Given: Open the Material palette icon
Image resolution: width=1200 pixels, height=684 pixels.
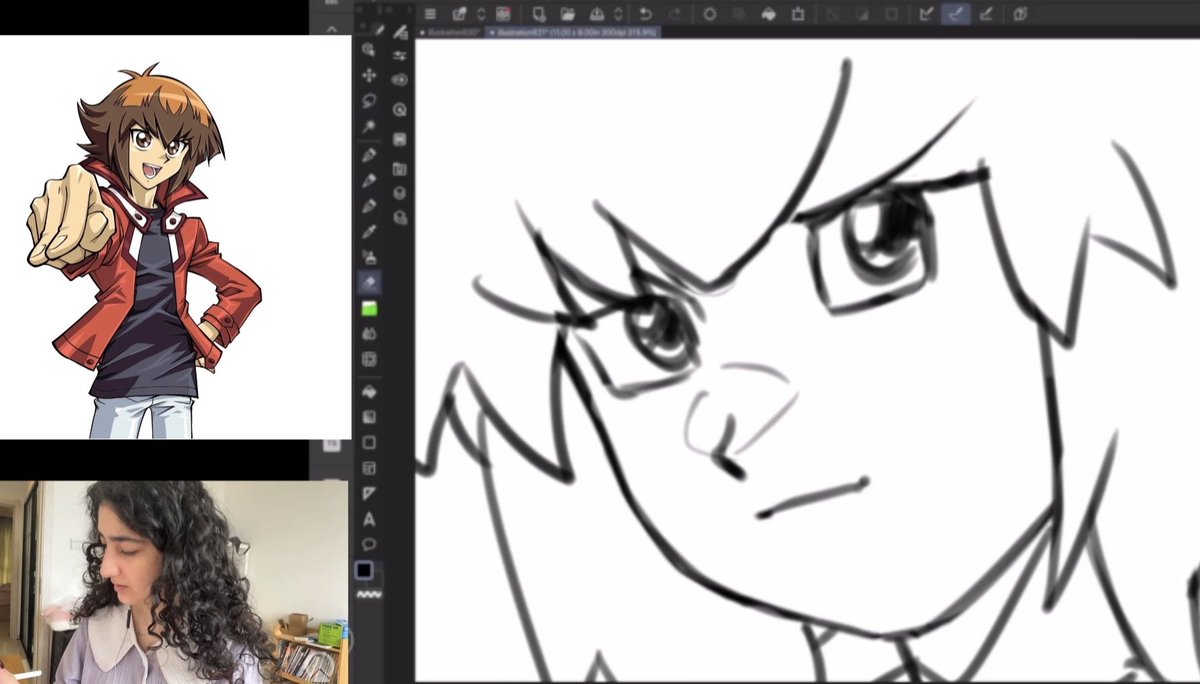Looking at the screenshot, I should 400,139.
